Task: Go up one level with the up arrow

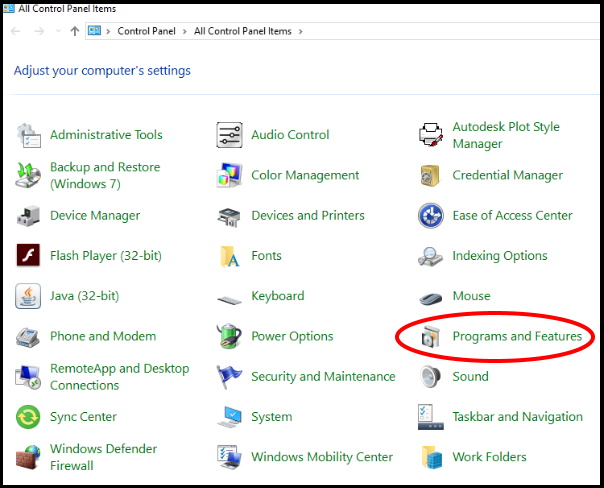Action: coord(75,31)
